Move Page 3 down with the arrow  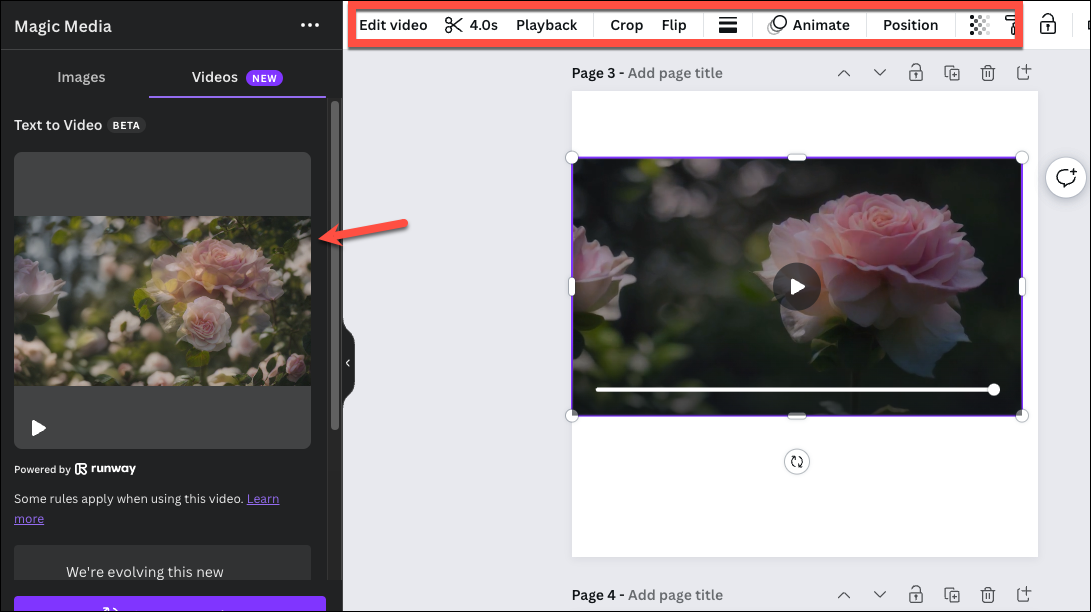879,72
